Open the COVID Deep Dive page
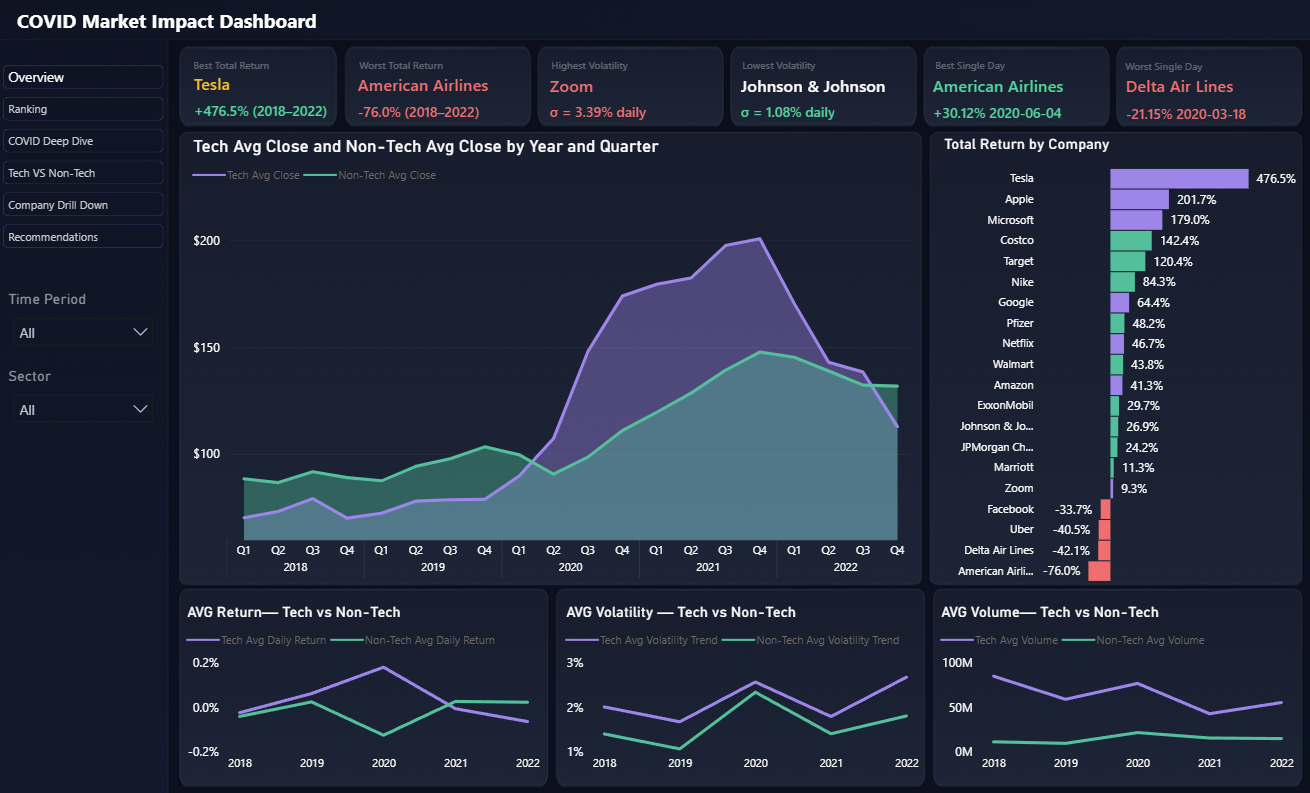This screenshot has height=793, width=1310. [83, 141]
